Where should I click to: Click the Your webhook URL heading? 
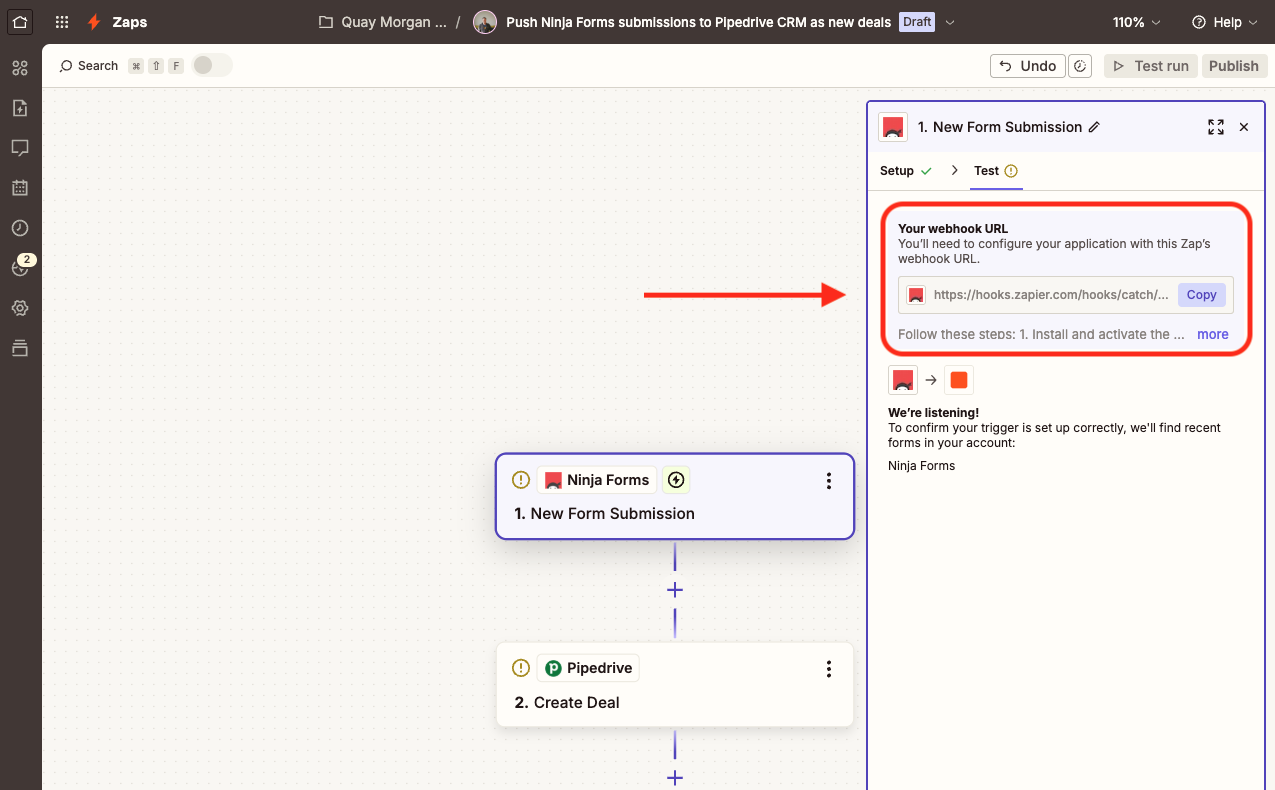953,229
